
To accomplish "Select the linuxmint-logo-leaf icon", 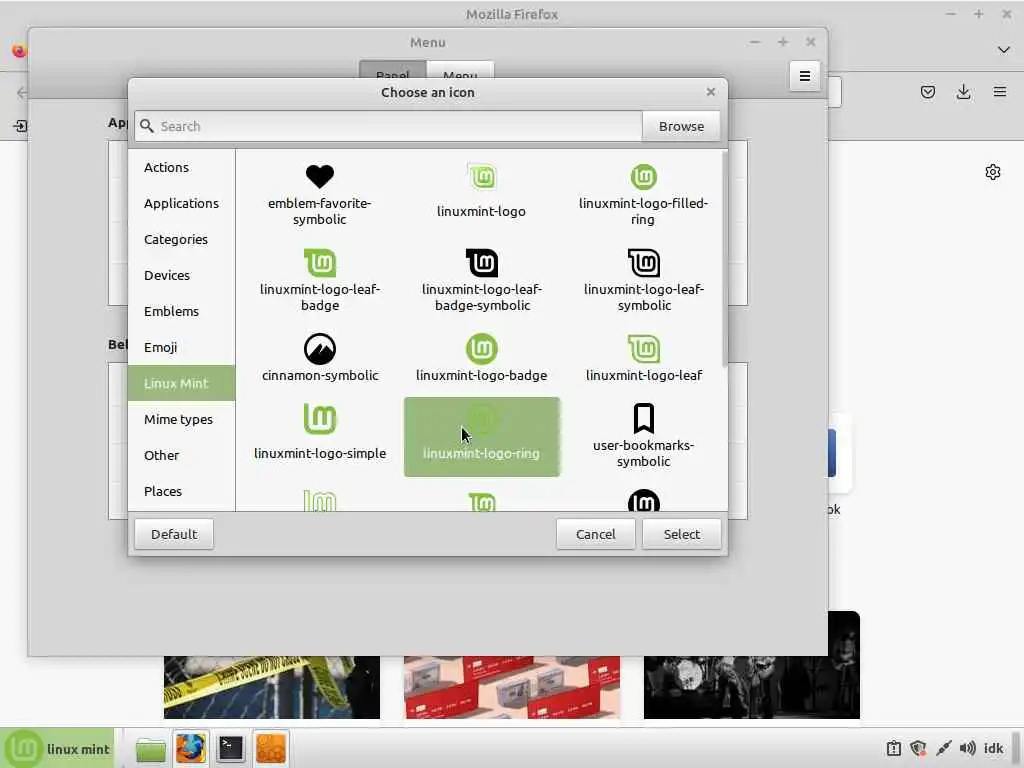I will coord(644,349).
